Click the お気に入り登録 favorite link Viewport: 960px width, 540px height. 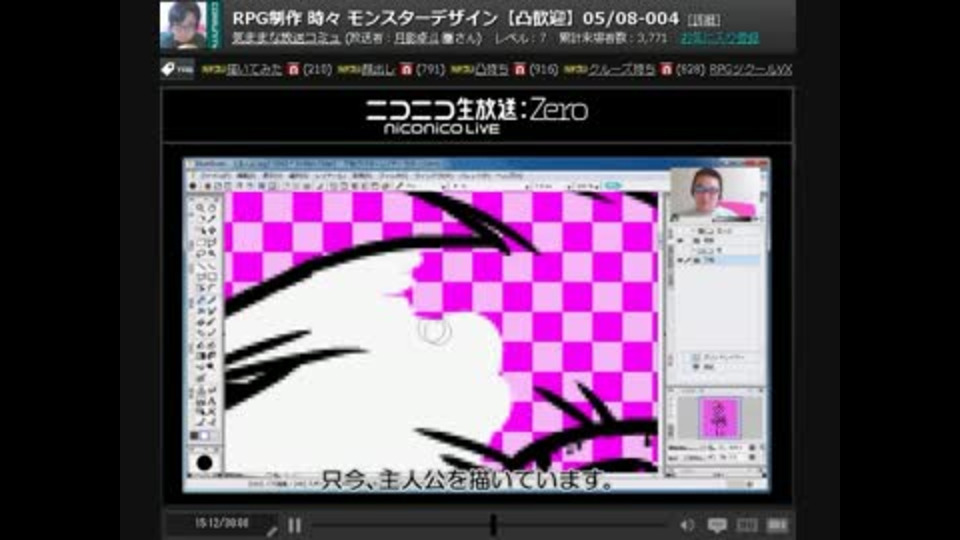pos(720,38)
